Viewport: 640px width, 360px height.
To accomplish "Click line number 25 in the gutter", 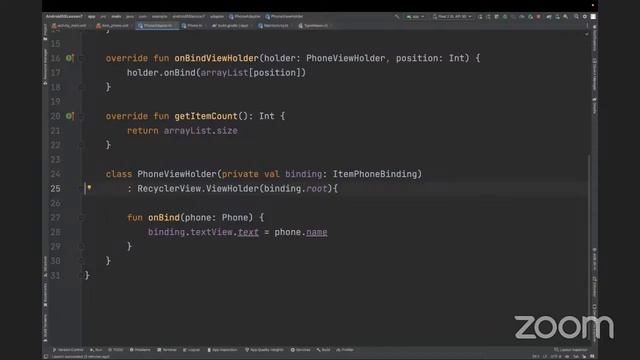I will 56,189.
